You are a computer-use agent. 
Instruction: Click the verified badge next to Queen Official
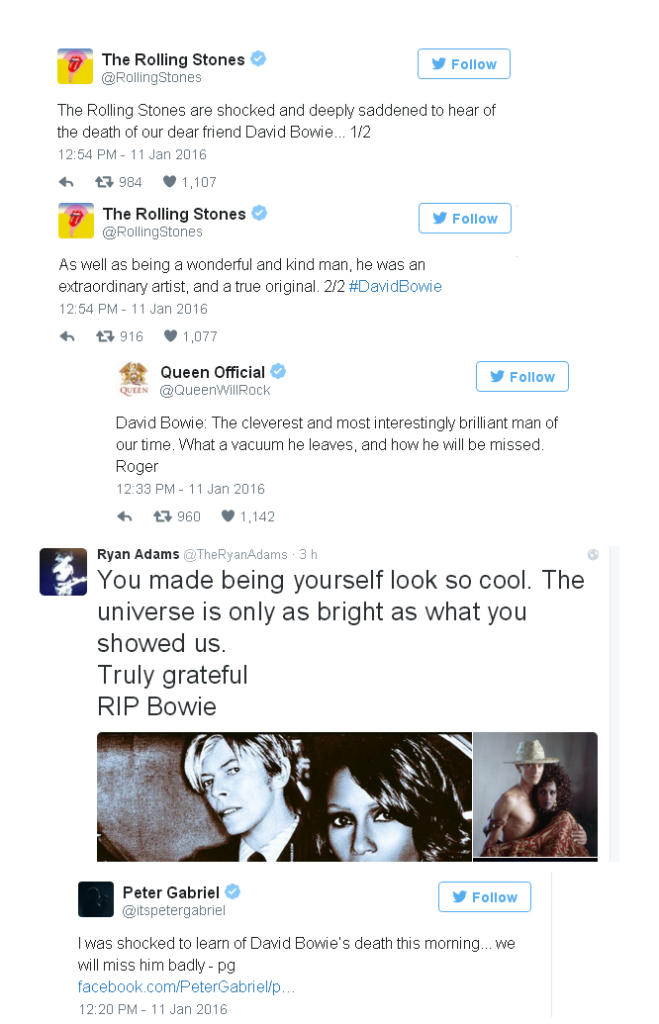[x=277, y=371]
